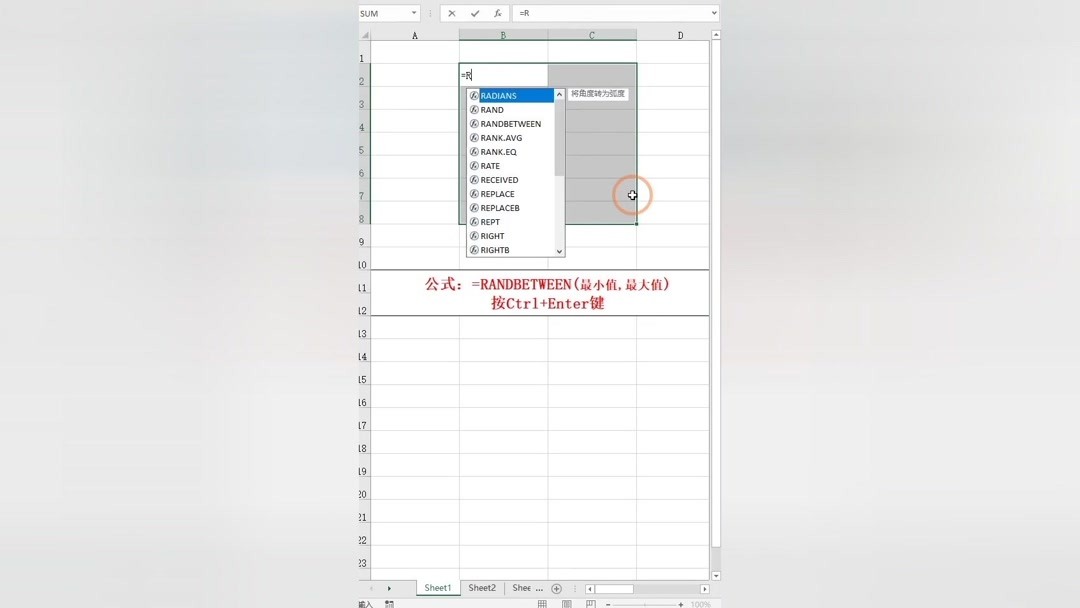The height and width of the screenshot is (608, 1080).
Task: Click the Insert Function fx icon
Action: click(498, 12)
